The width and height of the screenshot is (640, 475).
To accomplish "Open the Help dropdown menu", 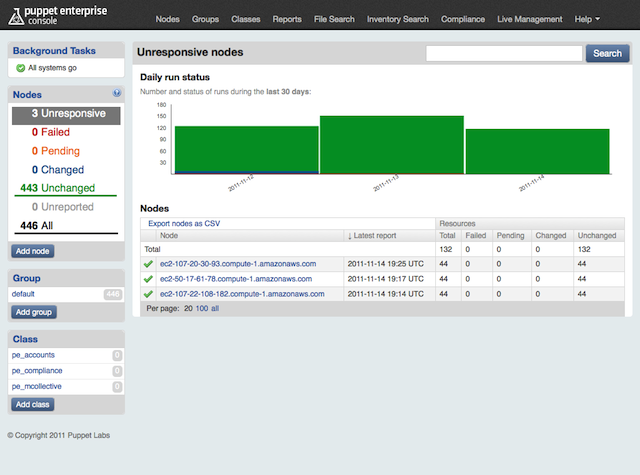I will pyautogui.click(x=587, y=19).
